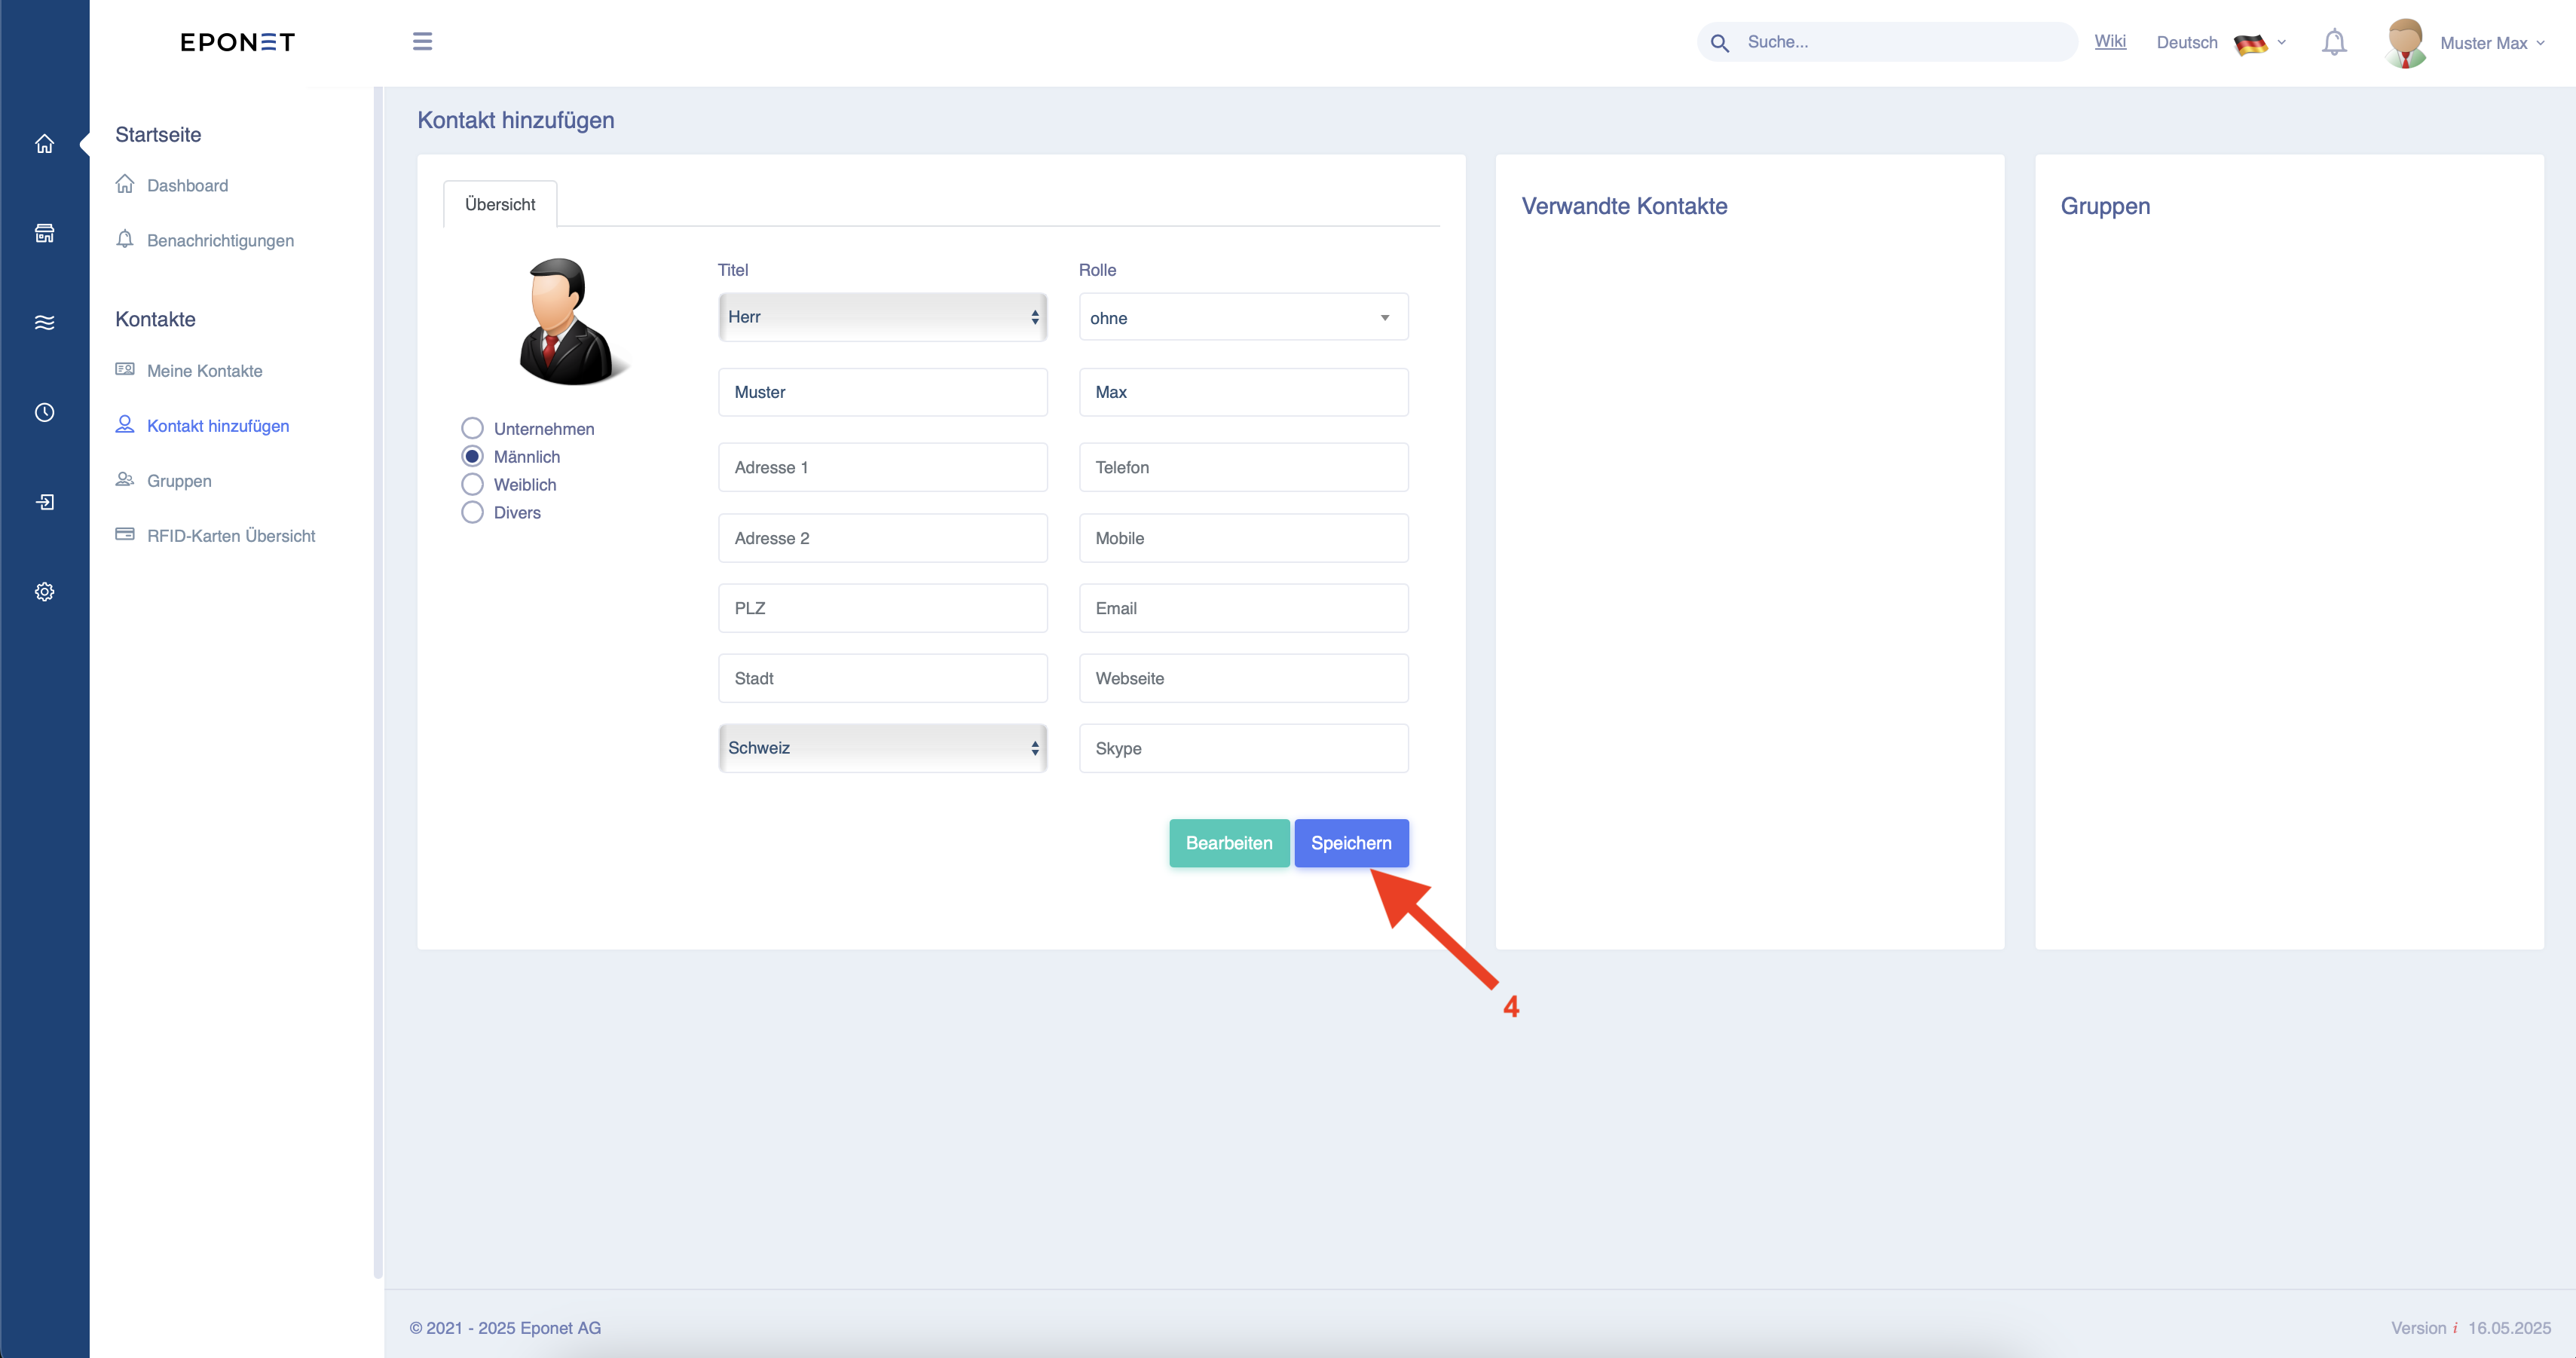Open Meine Kontakte in the menu
The width and height of the screenshot is (2576, 1358).
pos(204,371)
